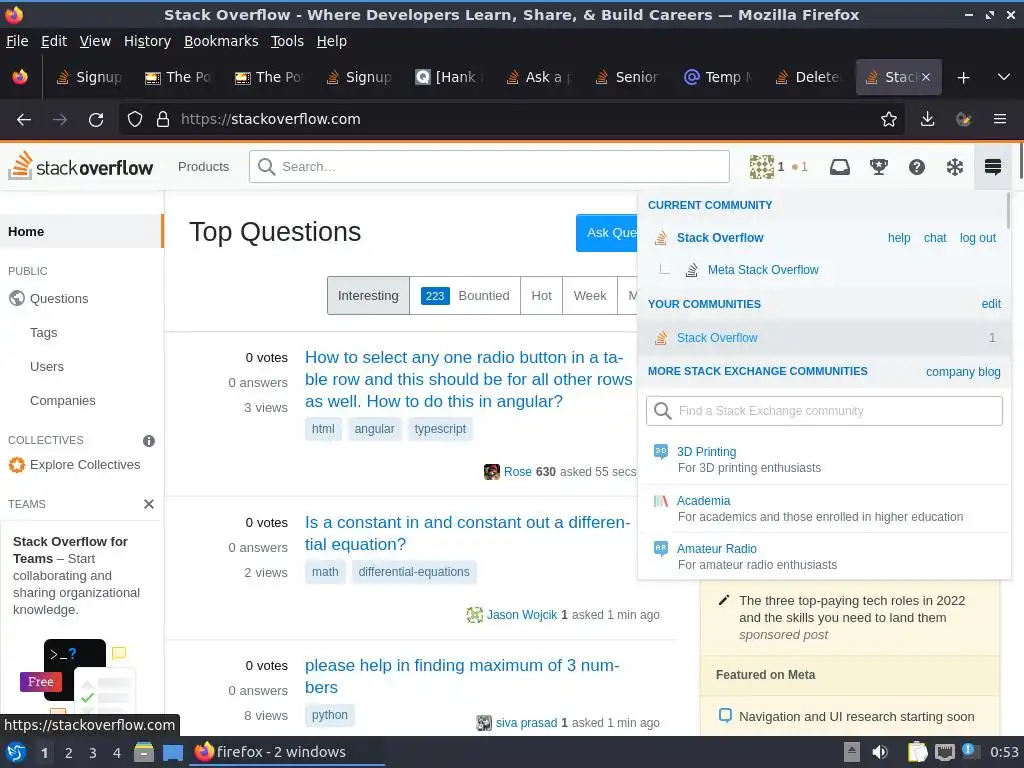This screenshot has height=768, width=1024.
Task: Expand the list all tabs chevron
Action: tap(1004, 77)
